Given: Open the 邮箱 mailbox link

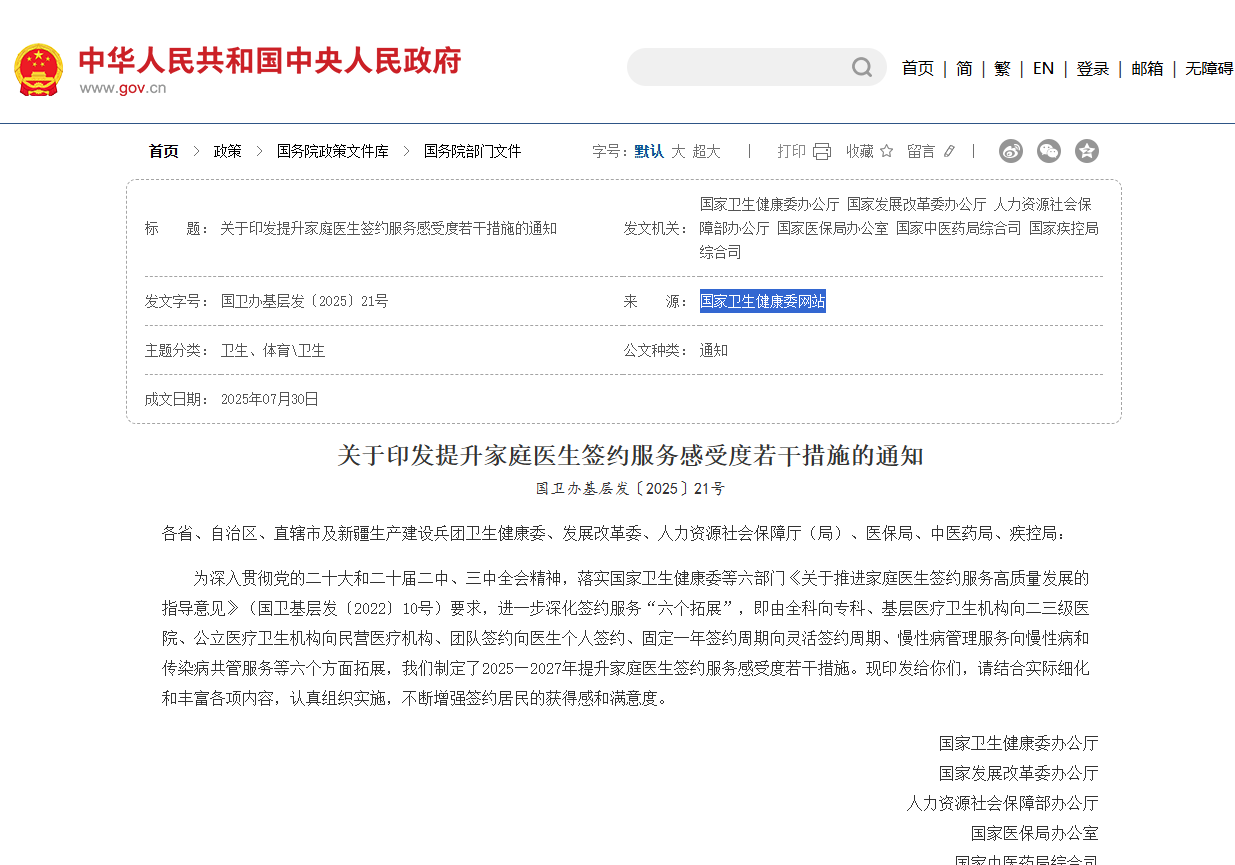Looking at the screenshot, I should tap(1146, 68).
